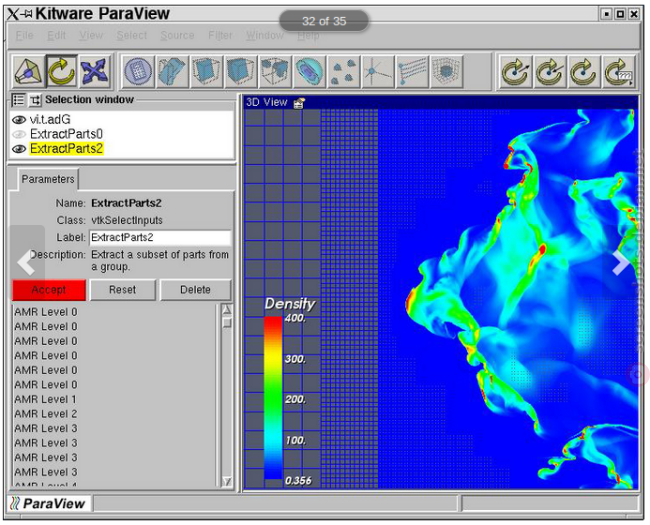Viewport: 650px width, 525px height.
Task: Maximize the ParaView window
Action: pyautogui.click(x=620, y=14)
